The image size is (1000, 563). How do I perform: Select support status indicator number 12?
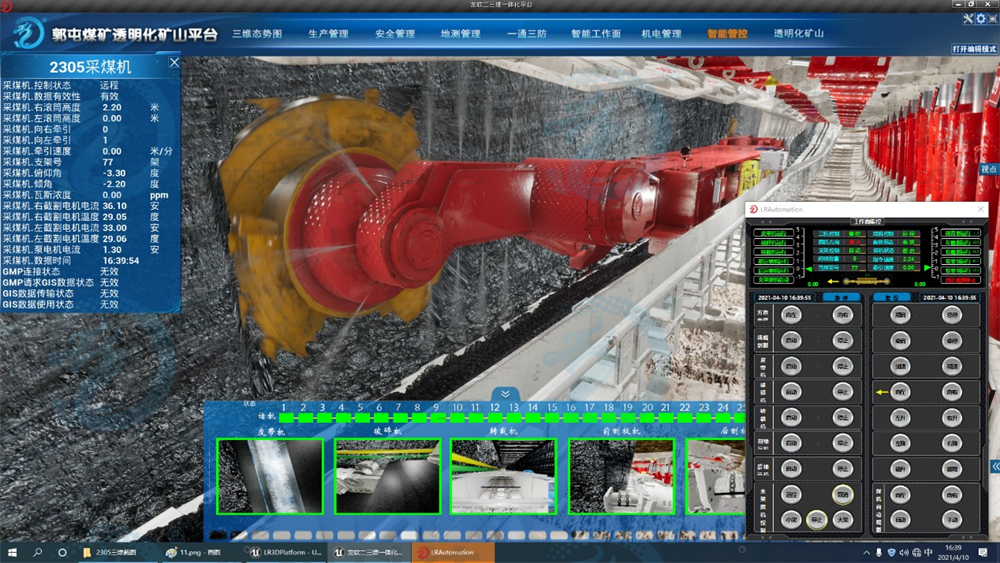(x=494, y=418)
